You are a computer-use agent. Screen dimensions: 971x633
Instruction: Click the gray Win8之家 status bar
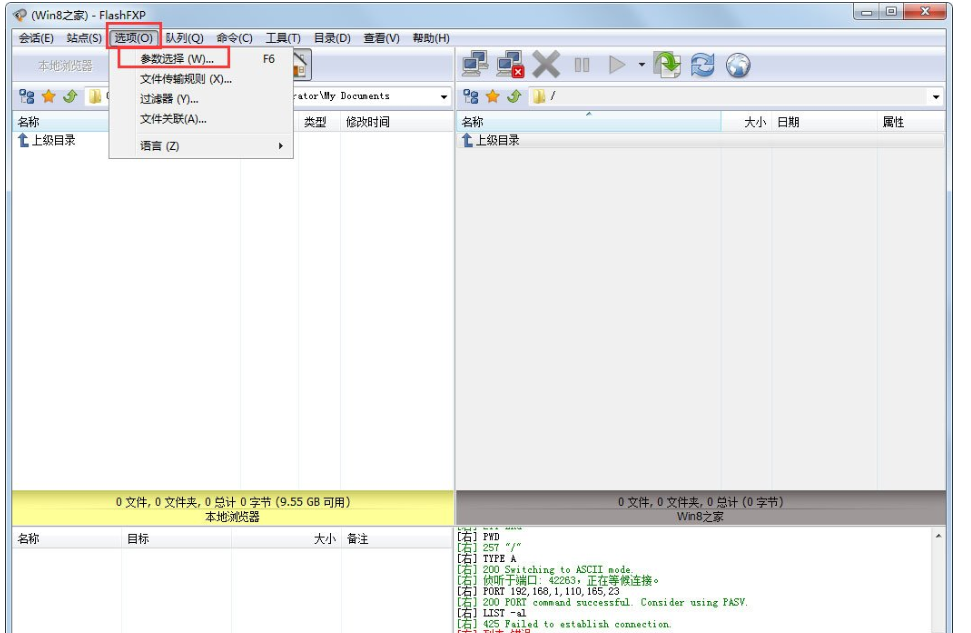[700, 509]
